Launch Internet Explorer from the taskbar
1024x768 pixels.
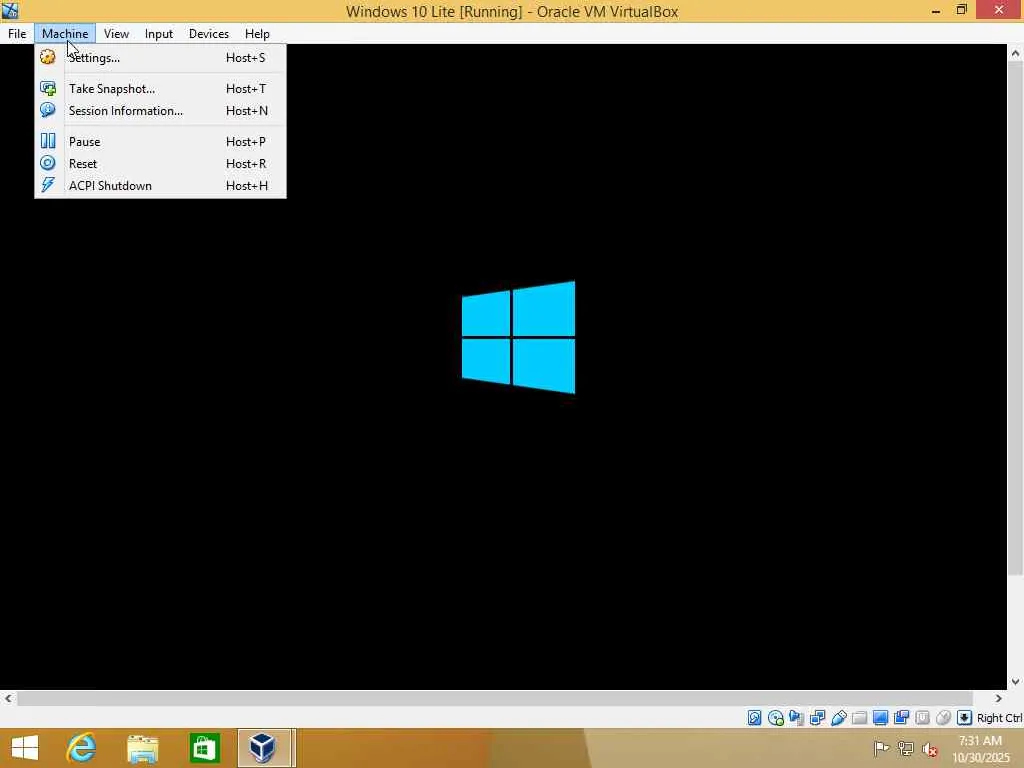pos(82,748)
